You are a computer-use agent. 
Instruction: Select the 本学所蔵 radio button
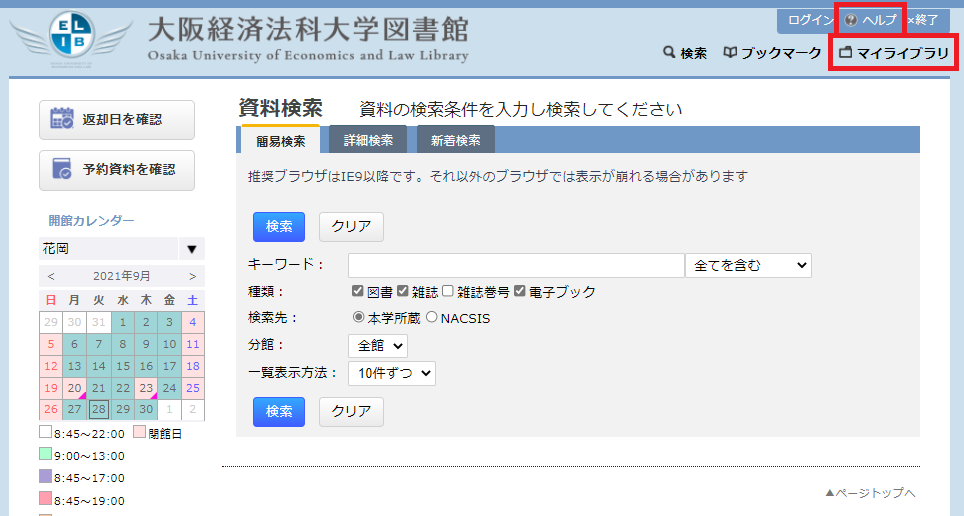[358, 317]
